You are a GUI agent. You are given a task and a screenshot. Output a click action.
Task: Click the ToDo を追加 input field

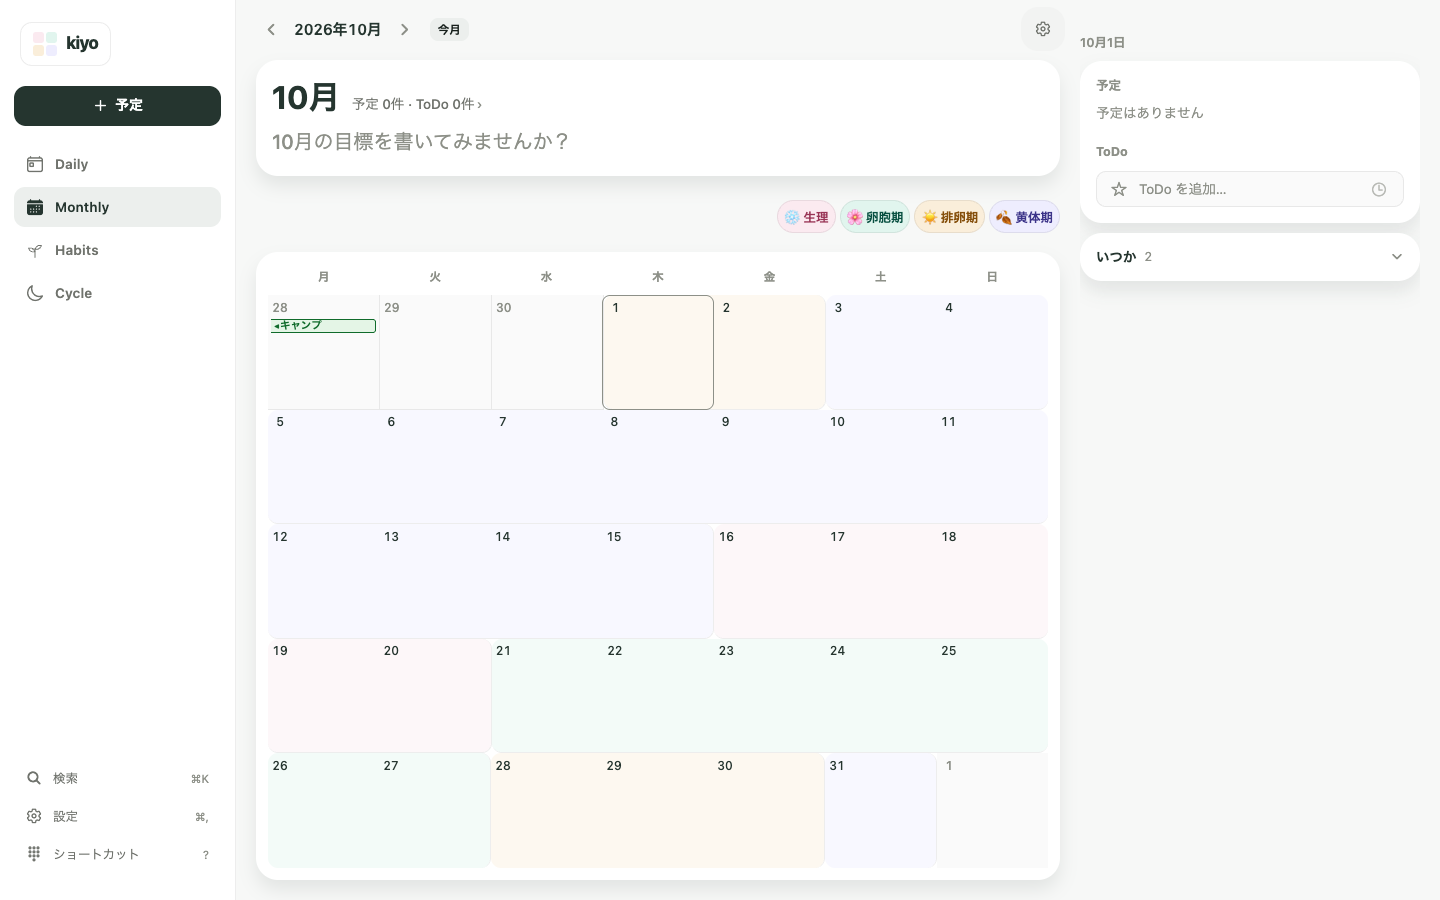(x=1250, y=189)
